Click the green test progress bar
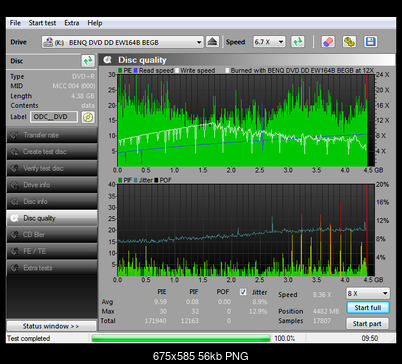The image size is (402, 364). (181, 338)
